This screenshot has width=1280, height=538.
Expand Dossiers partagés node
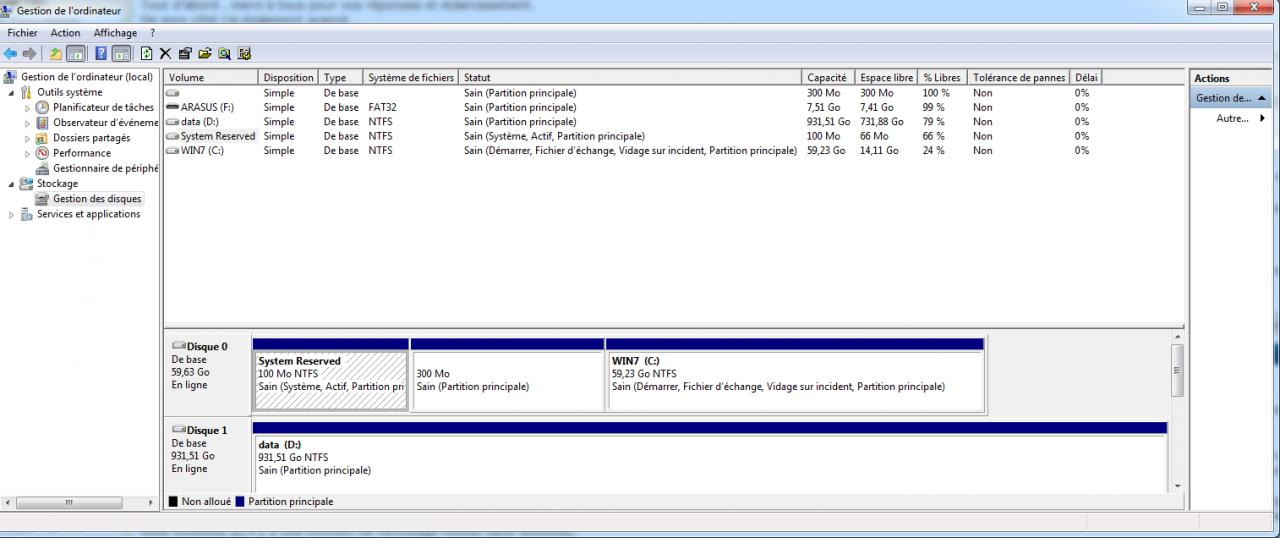[x=28, y=138]
